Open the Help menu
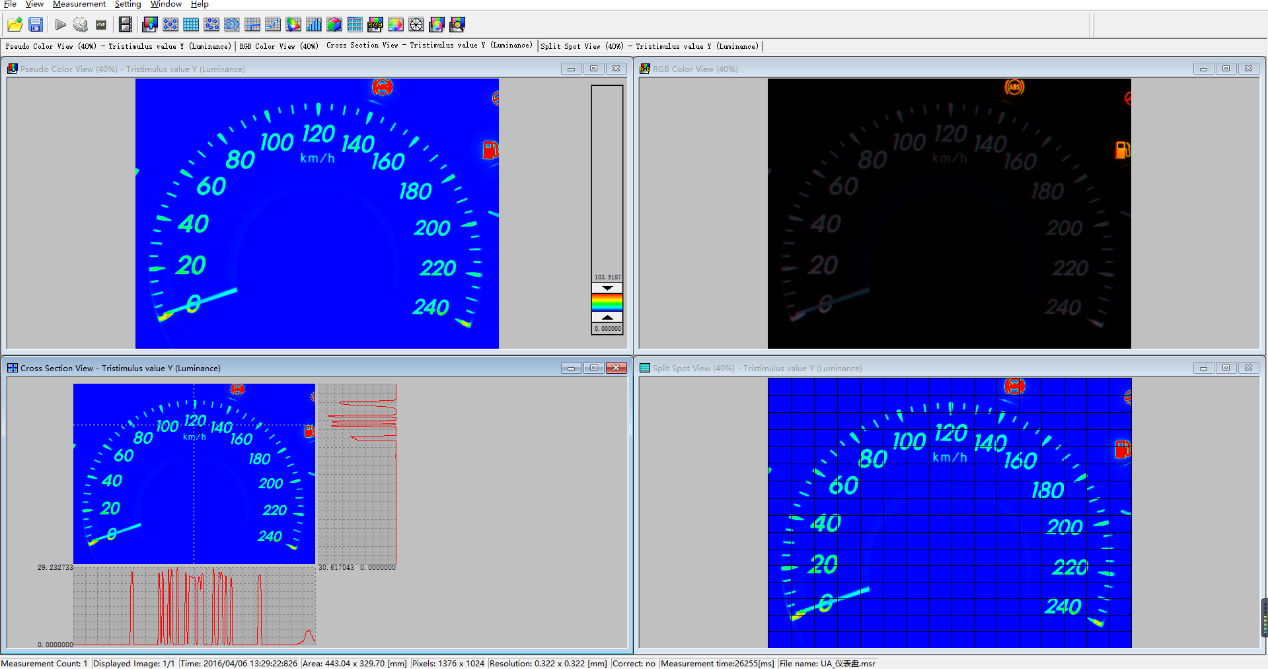Image resolution: width=1268 pixels, height=669 pixels. [x=199, y=4]
